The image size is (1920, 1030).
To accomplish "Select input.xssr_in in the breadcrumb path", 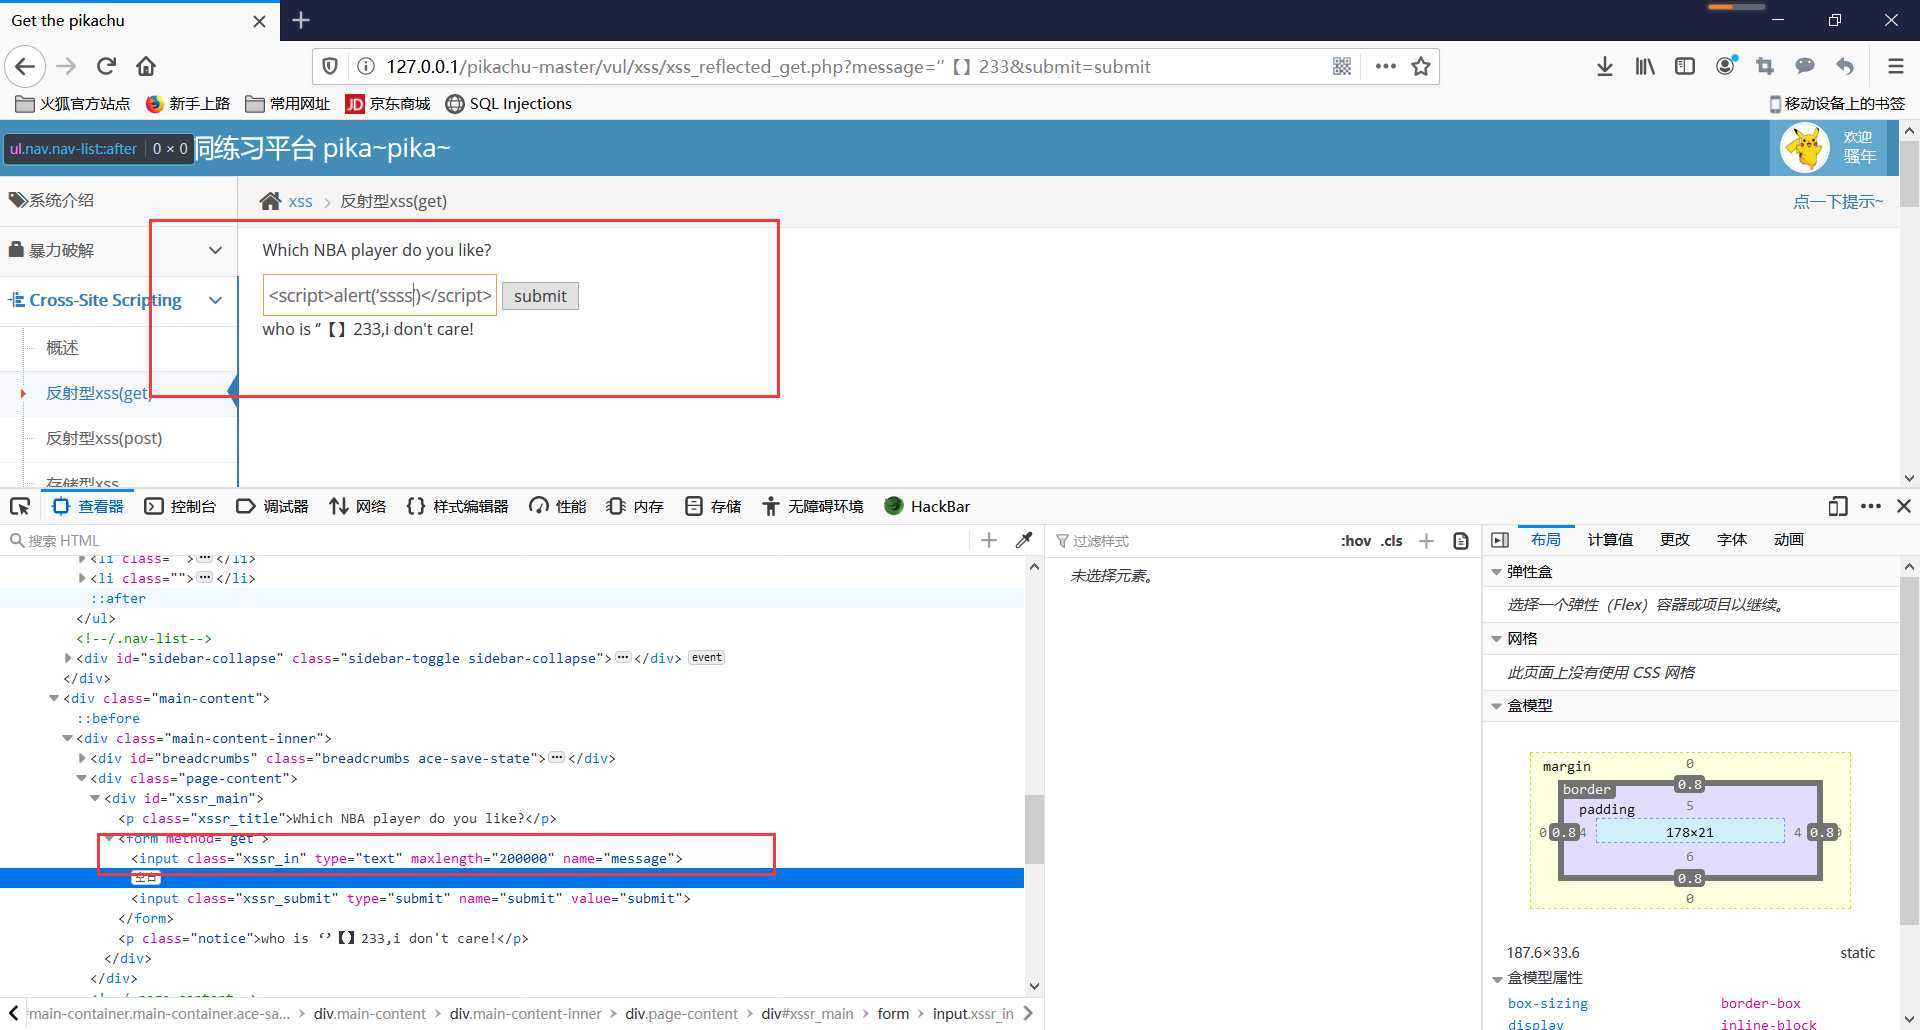I will tap(972, 1014).
